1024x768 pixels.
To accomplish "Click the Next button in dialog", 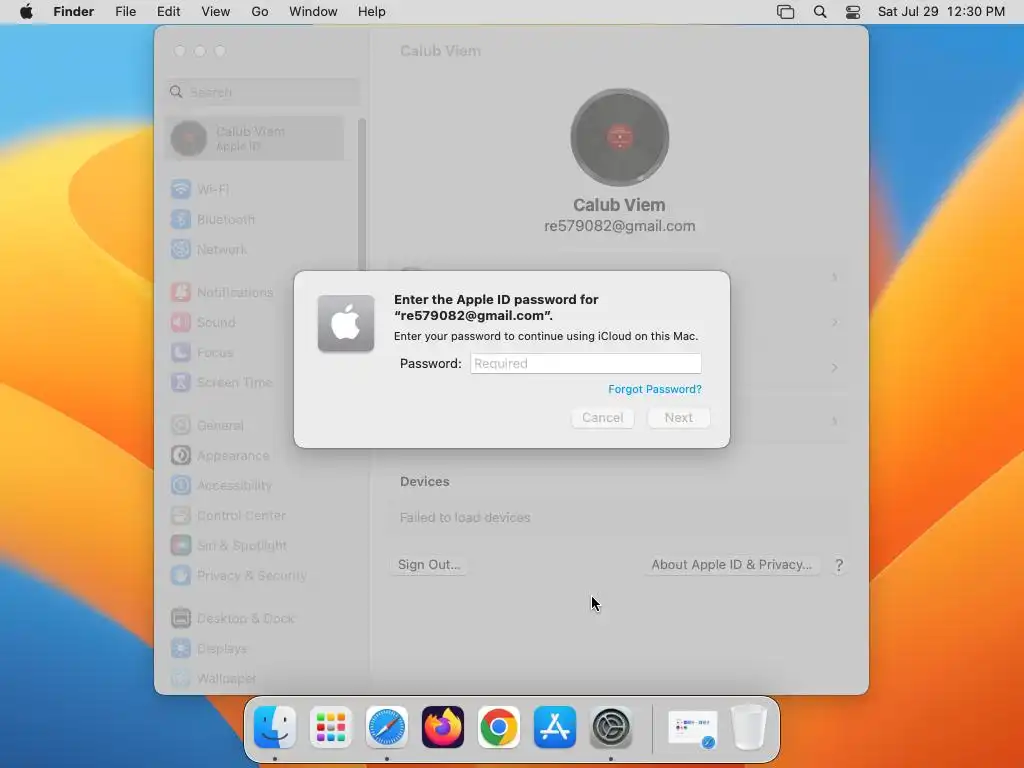I will click(x=679, y=418).
